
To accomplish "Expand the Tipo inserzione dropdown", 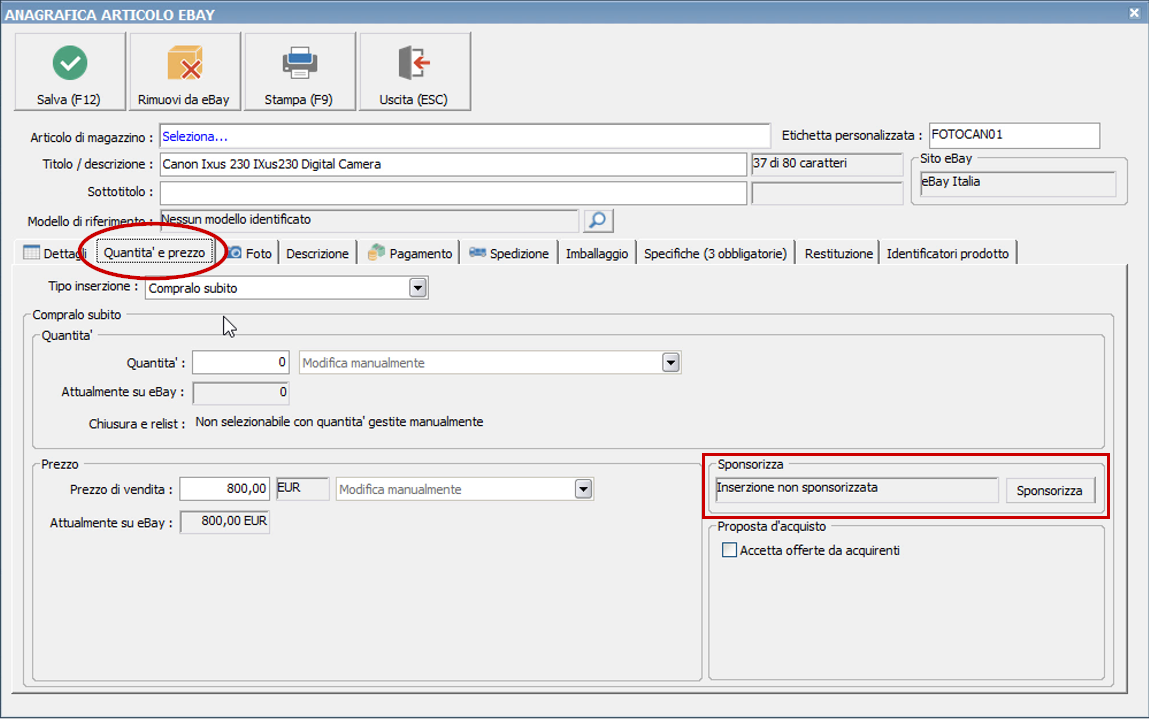I will coord(418,288).
